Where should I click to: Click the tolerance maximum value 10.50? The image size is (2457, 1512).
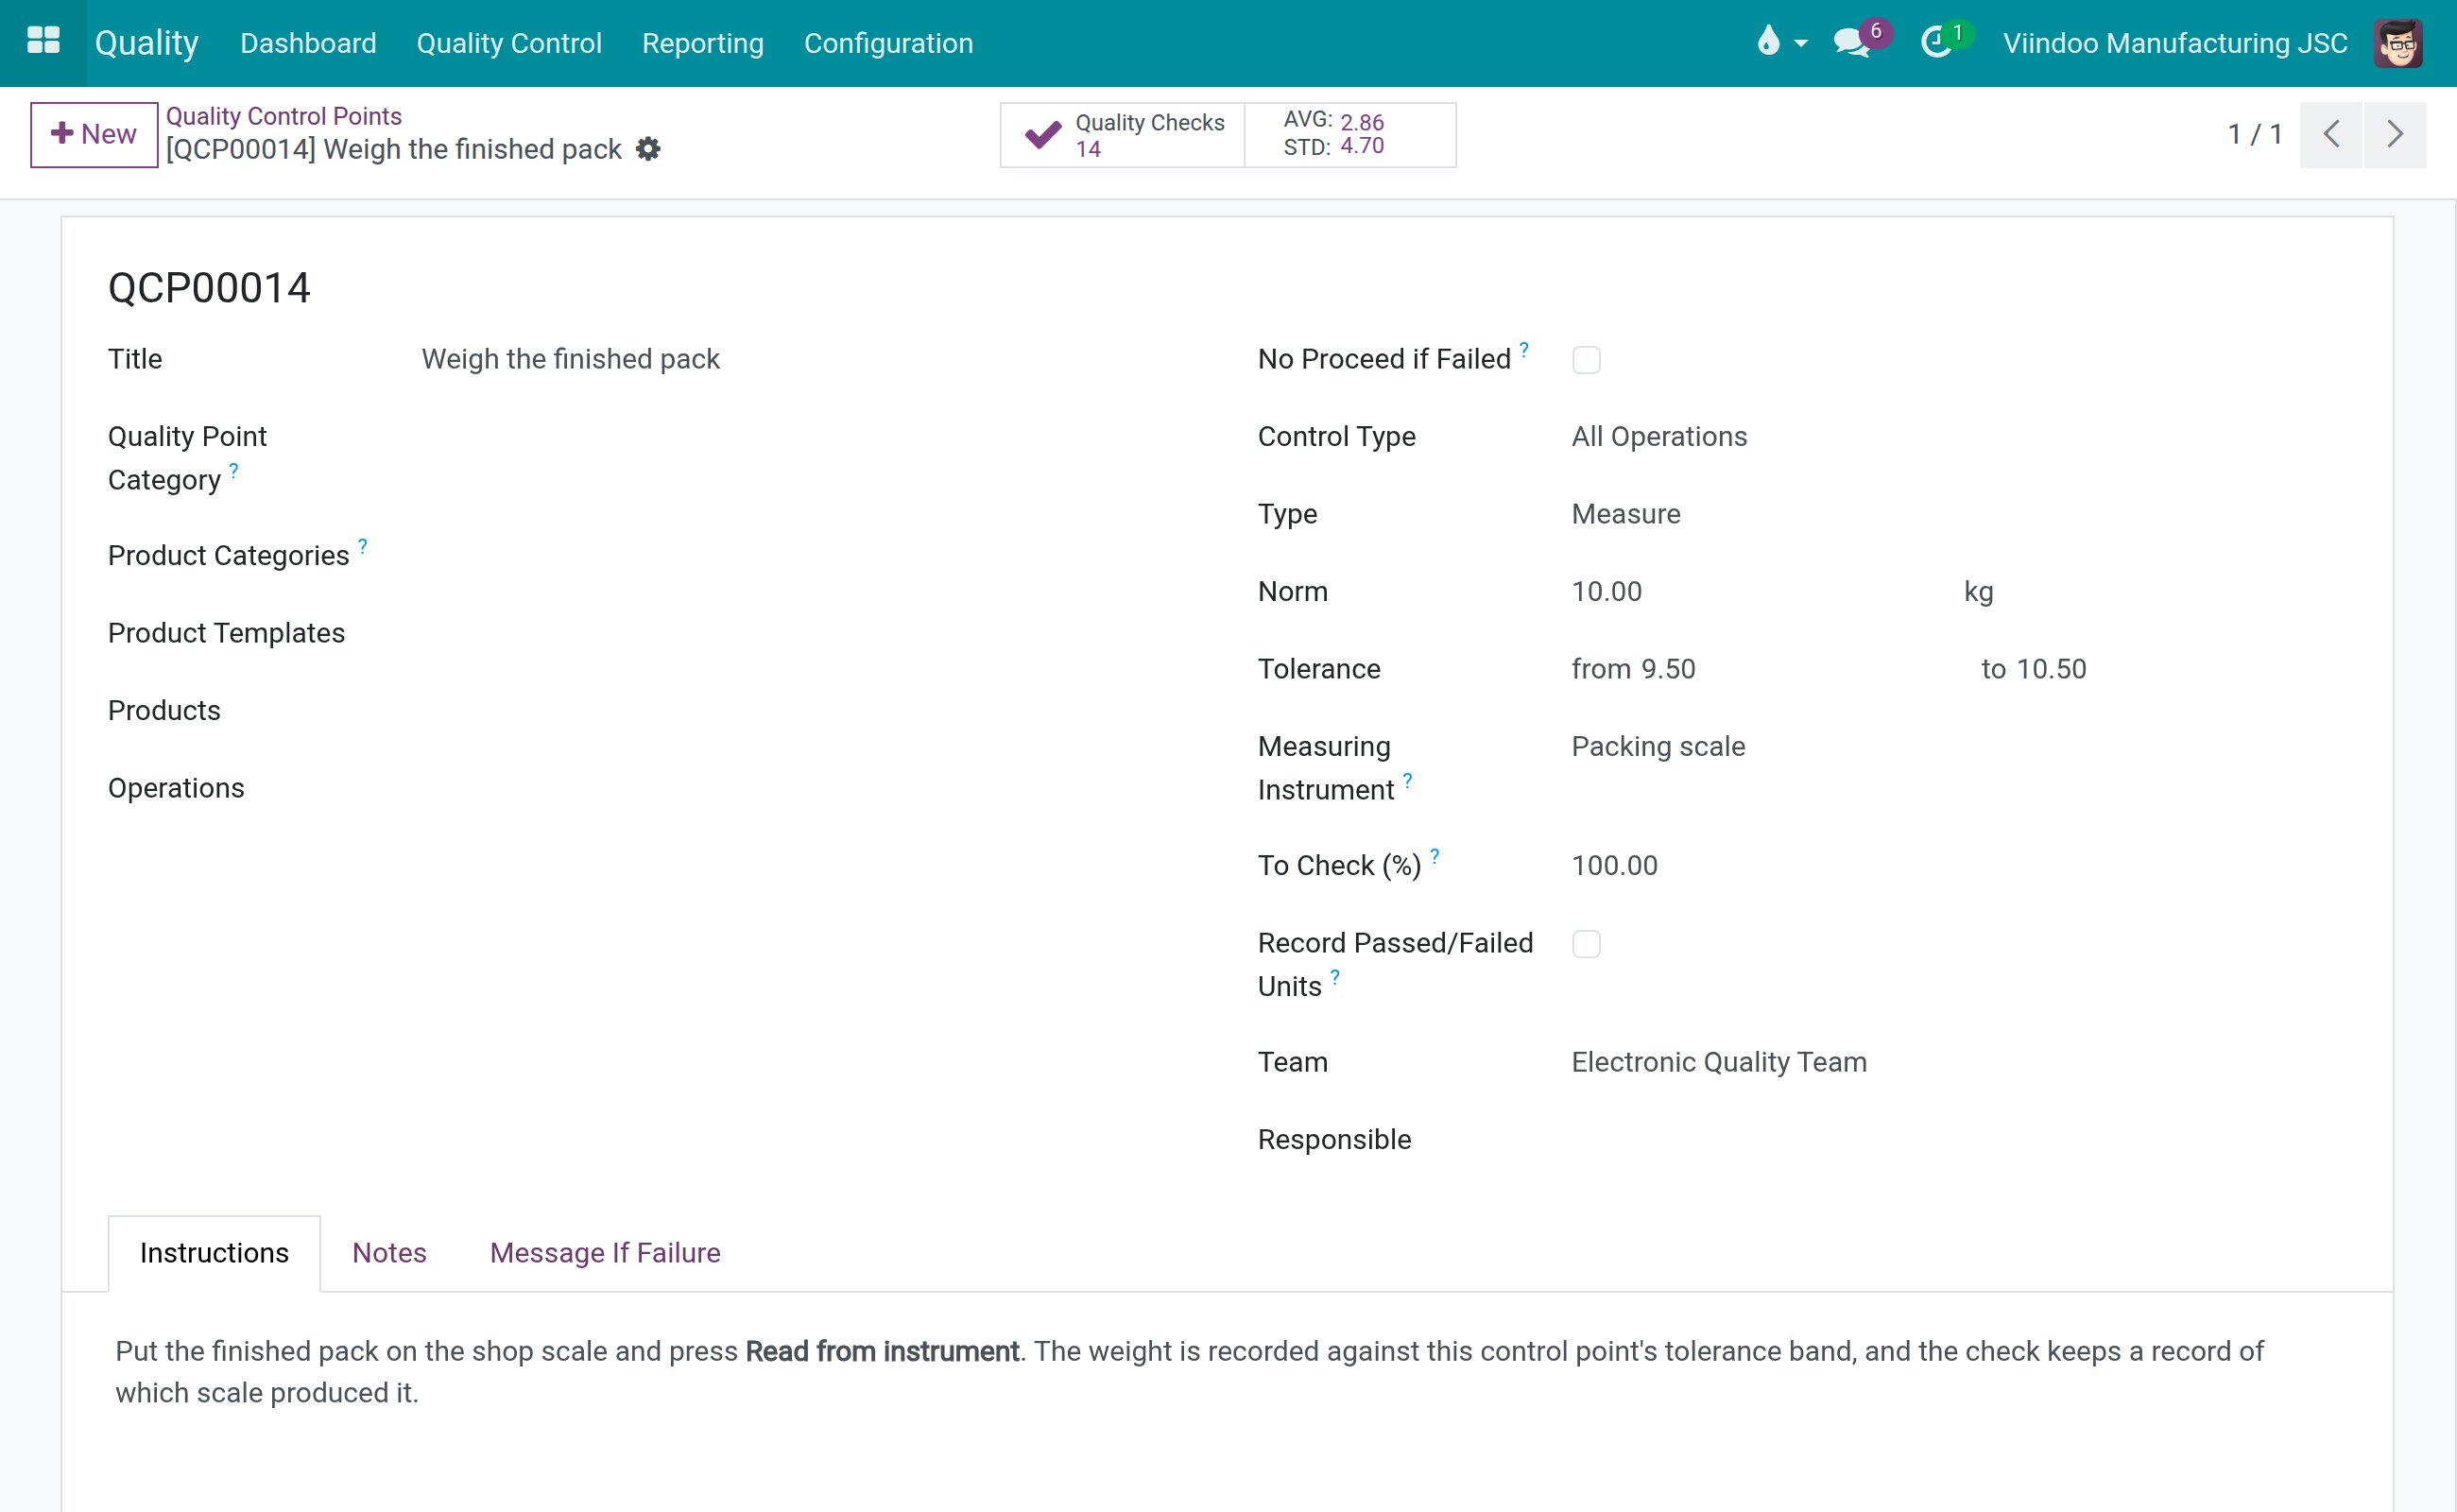tap(2051, 669)
